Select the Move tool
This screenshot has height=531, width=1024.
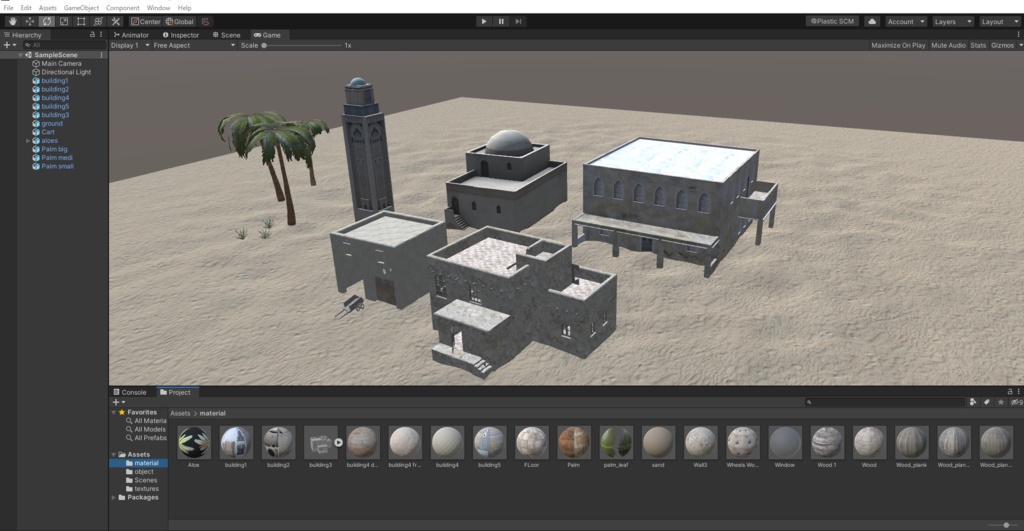29,22
